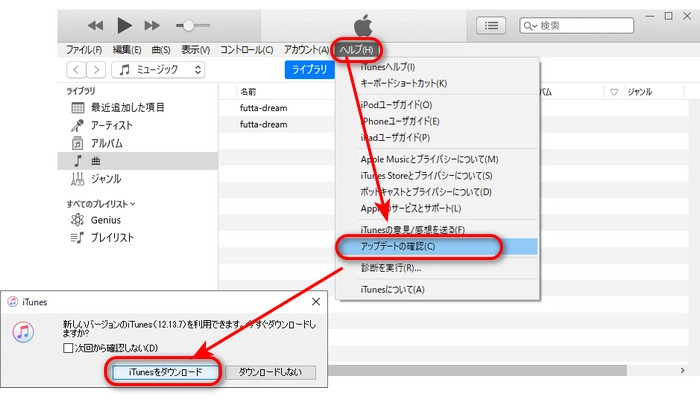Select the 曲 note icon row
The width and height of the screenshot is (700, 407).
click(x=138, y=161)
